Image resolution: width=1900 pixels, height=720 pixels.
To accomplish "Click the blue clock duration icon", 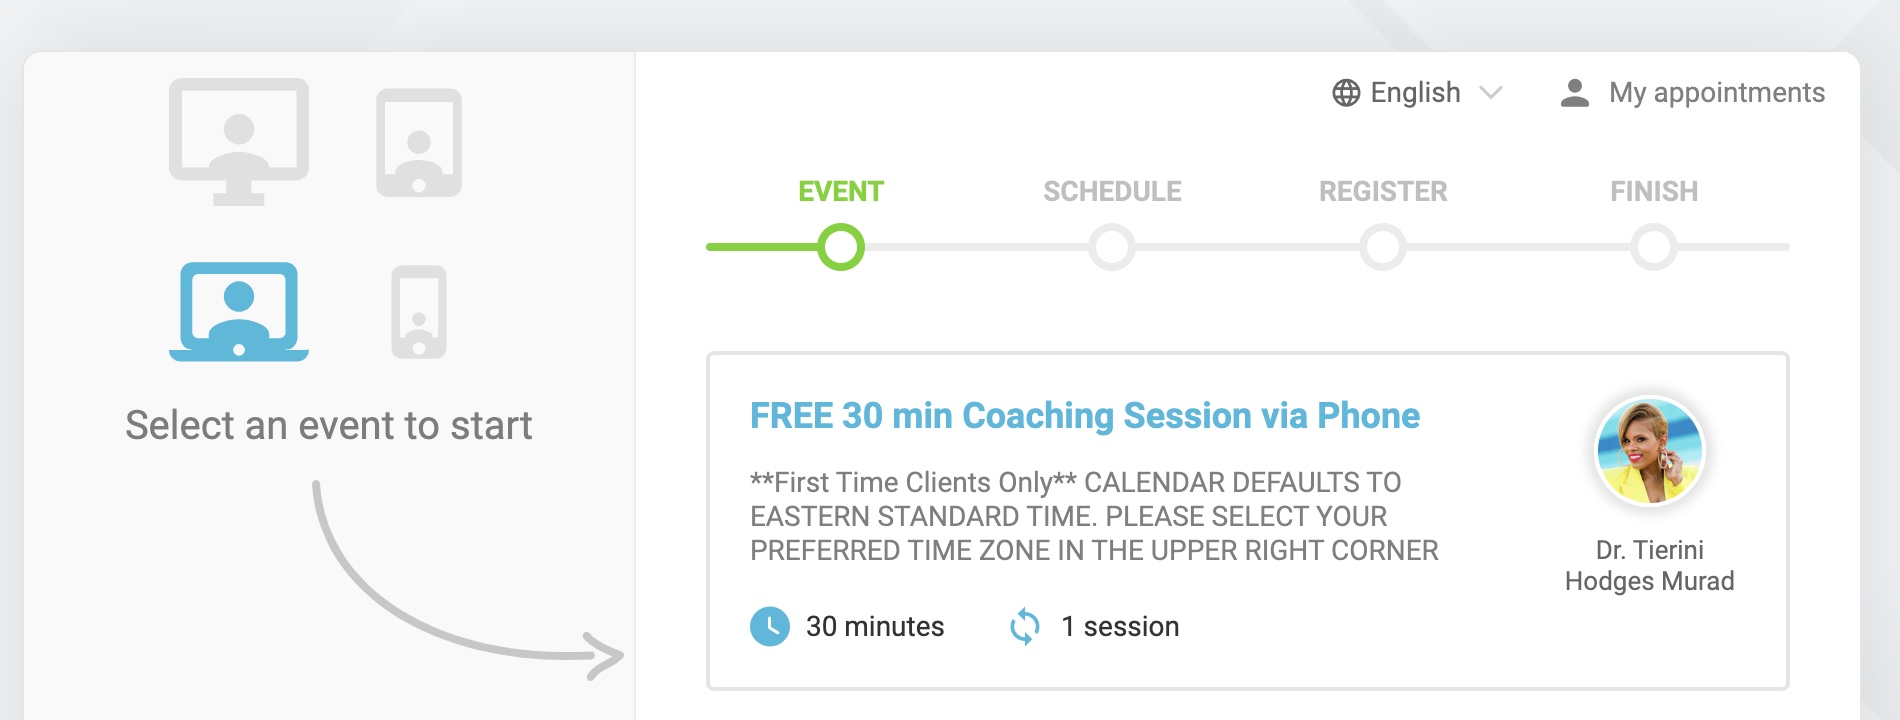I will point(770,627).
